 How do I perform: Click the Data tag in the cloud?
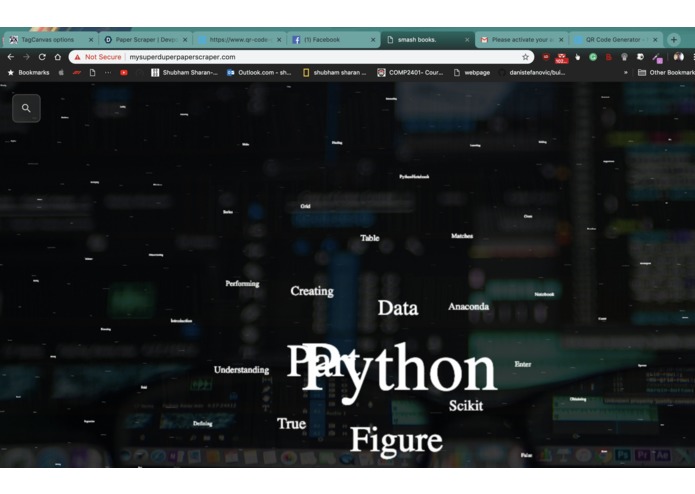tap(398, 308)
